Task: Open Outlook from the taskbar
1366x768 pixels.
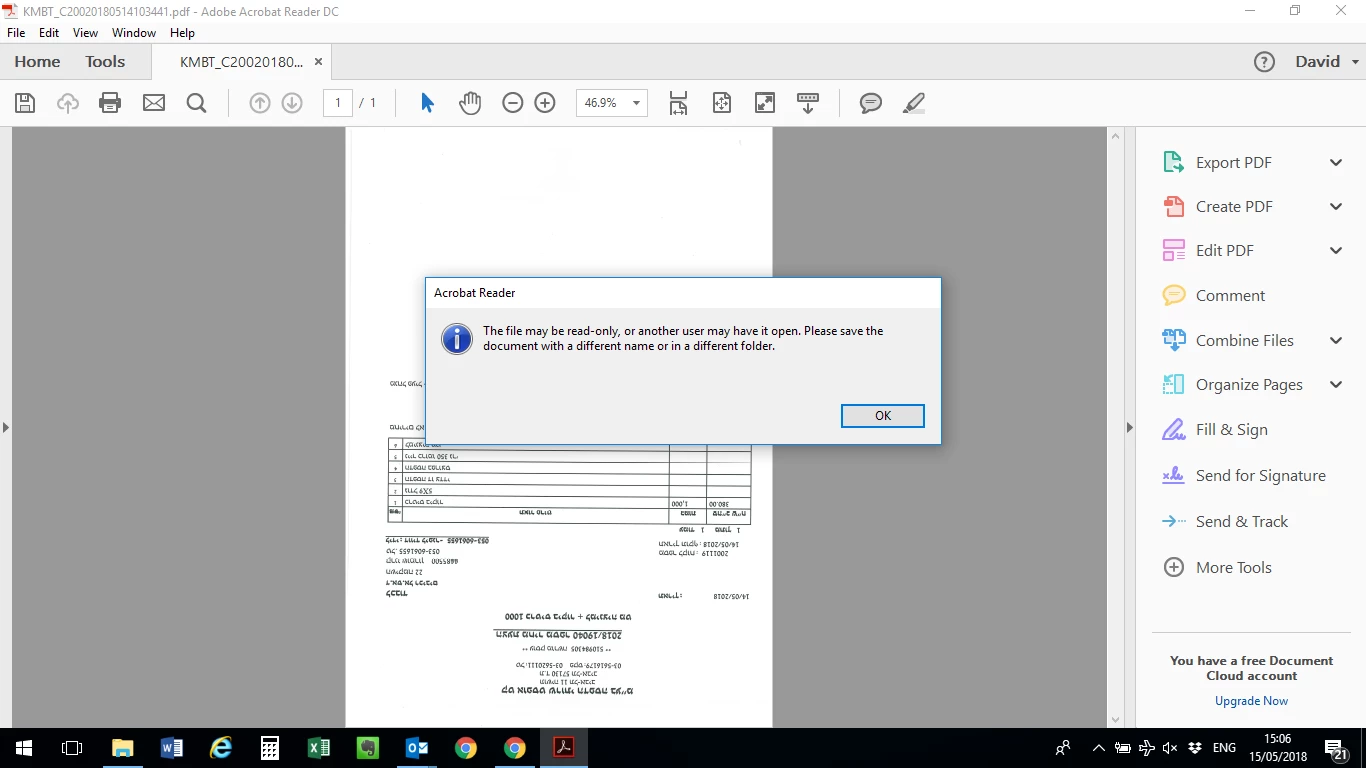Action: (417, 748)
